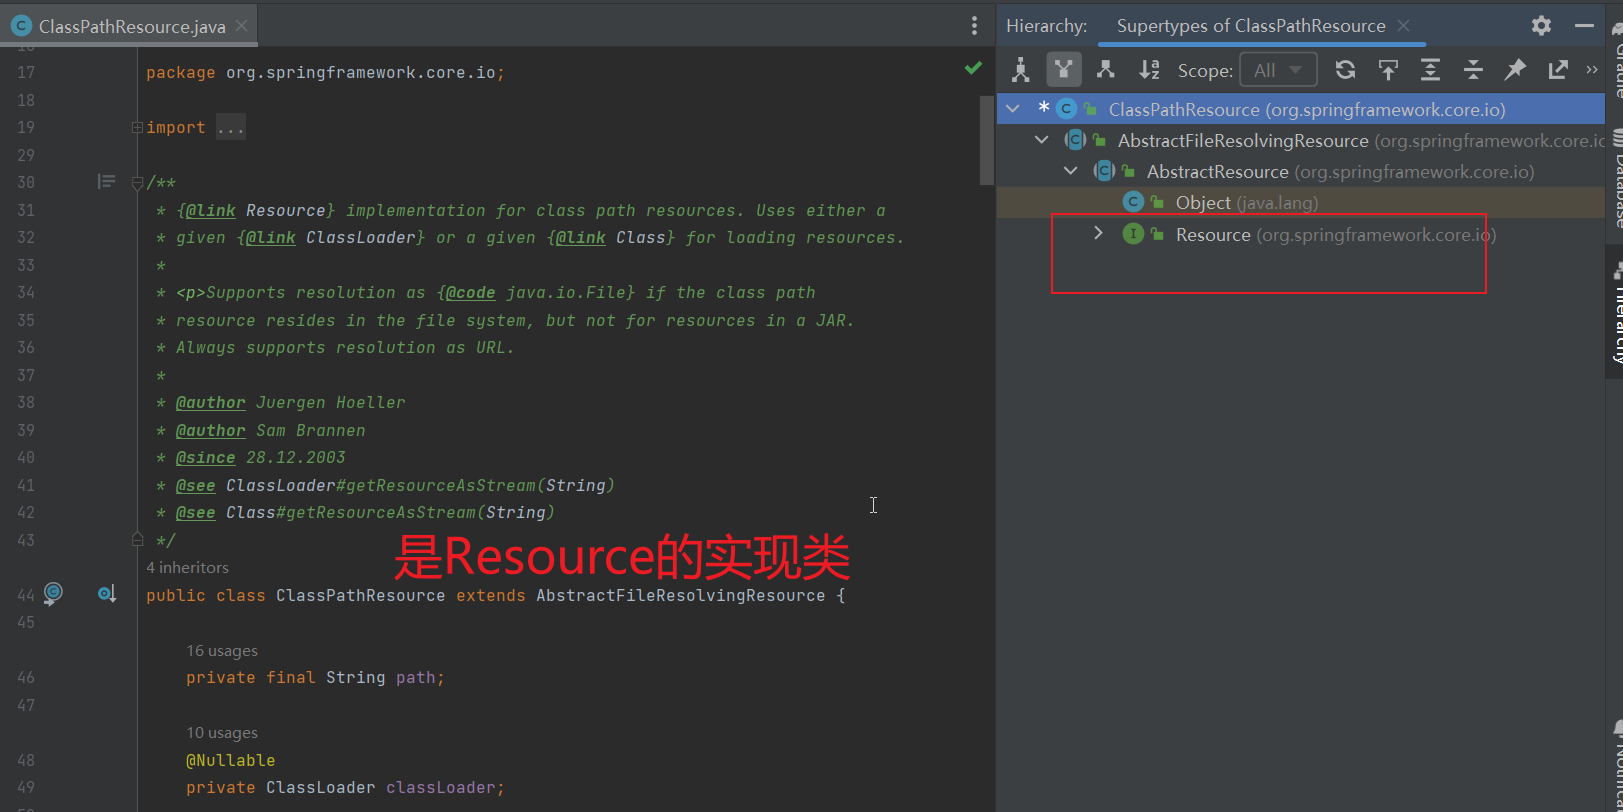Select Supertypes of ClassPathResource tab

pos(1250,26)
